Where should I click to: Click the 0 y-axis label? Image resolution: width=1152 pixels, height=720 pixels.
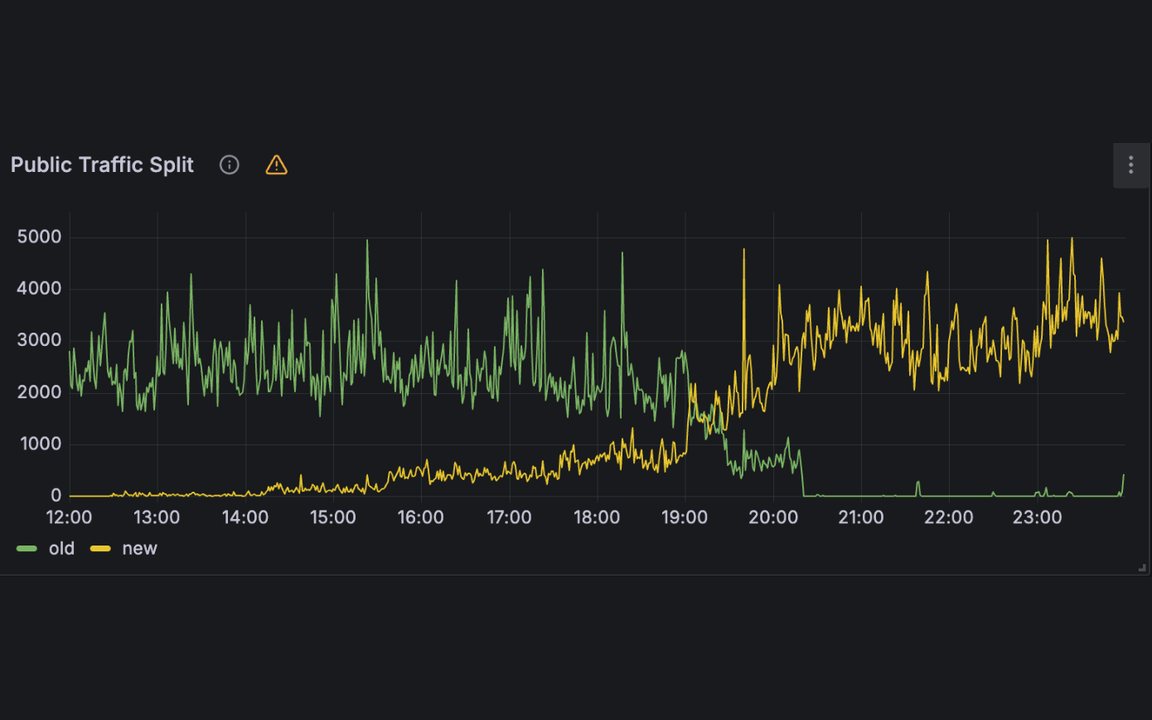(56, 496)
